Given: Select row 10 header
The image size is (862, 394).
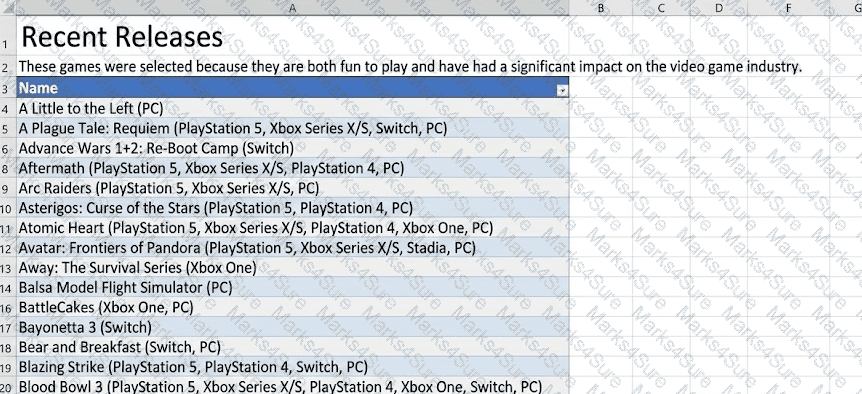Looking at the screenshot, I should pos(8,208).
